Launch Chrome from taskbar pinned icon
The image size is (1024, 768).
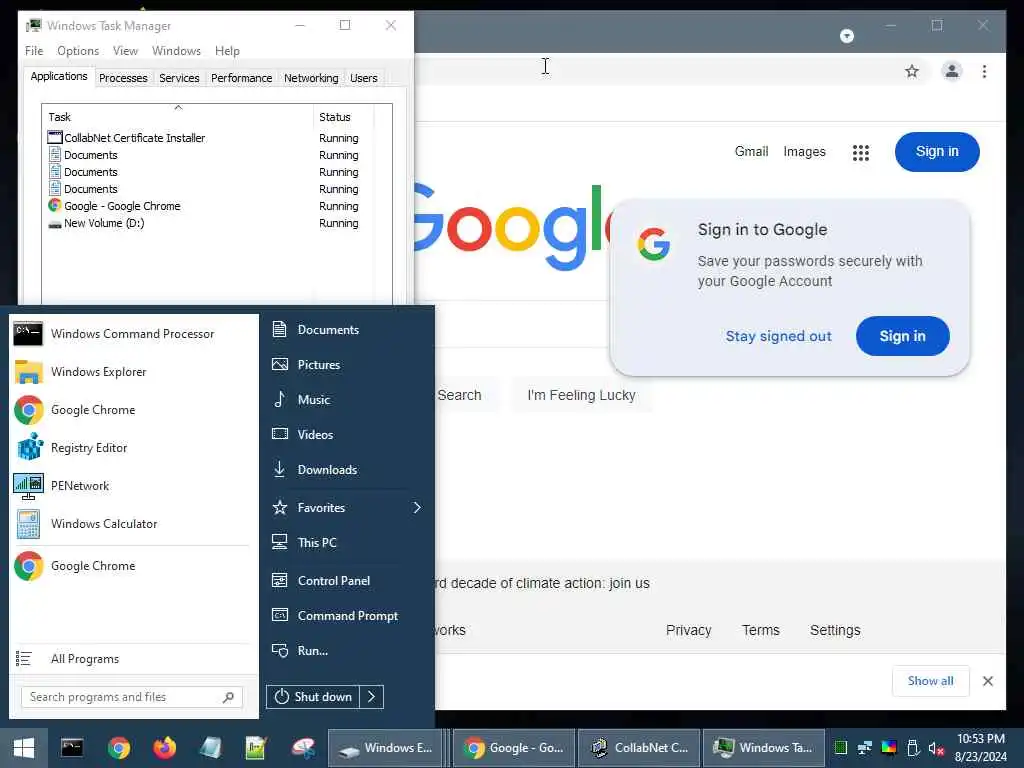tap(119, 748)
